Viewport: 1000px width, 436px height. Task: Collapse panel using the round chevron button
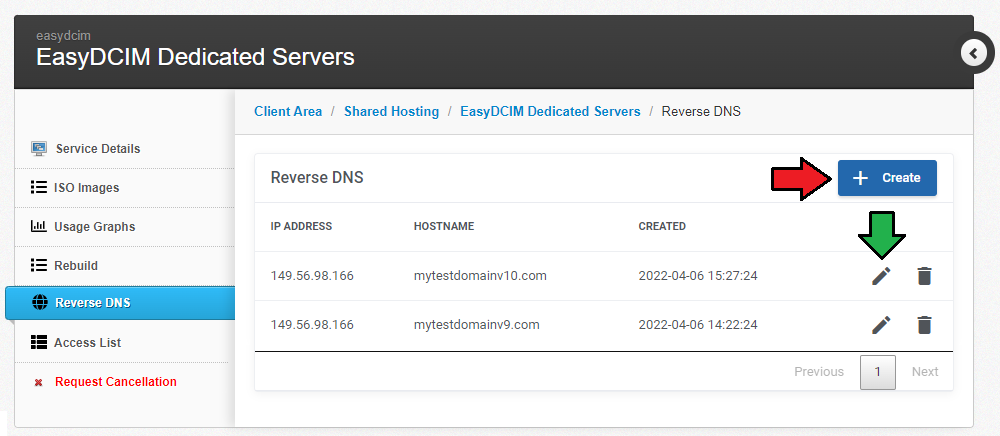click(x=974, y=54)
